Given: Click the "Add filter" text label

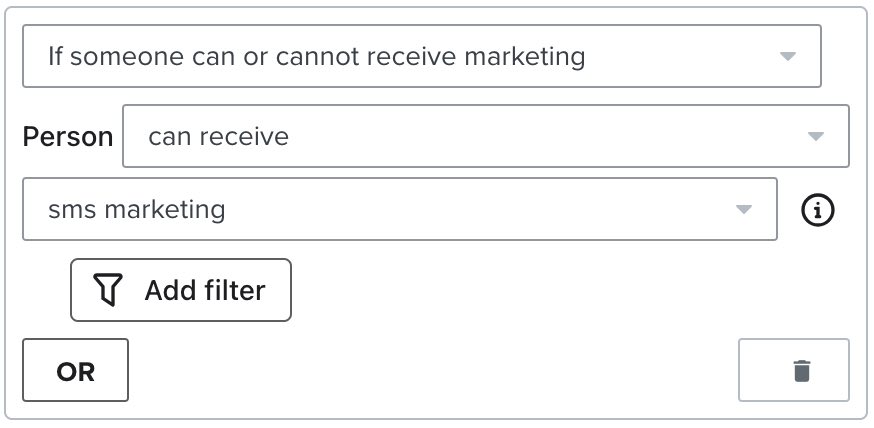Looking at the screenshot, I should tap(205, 290).
